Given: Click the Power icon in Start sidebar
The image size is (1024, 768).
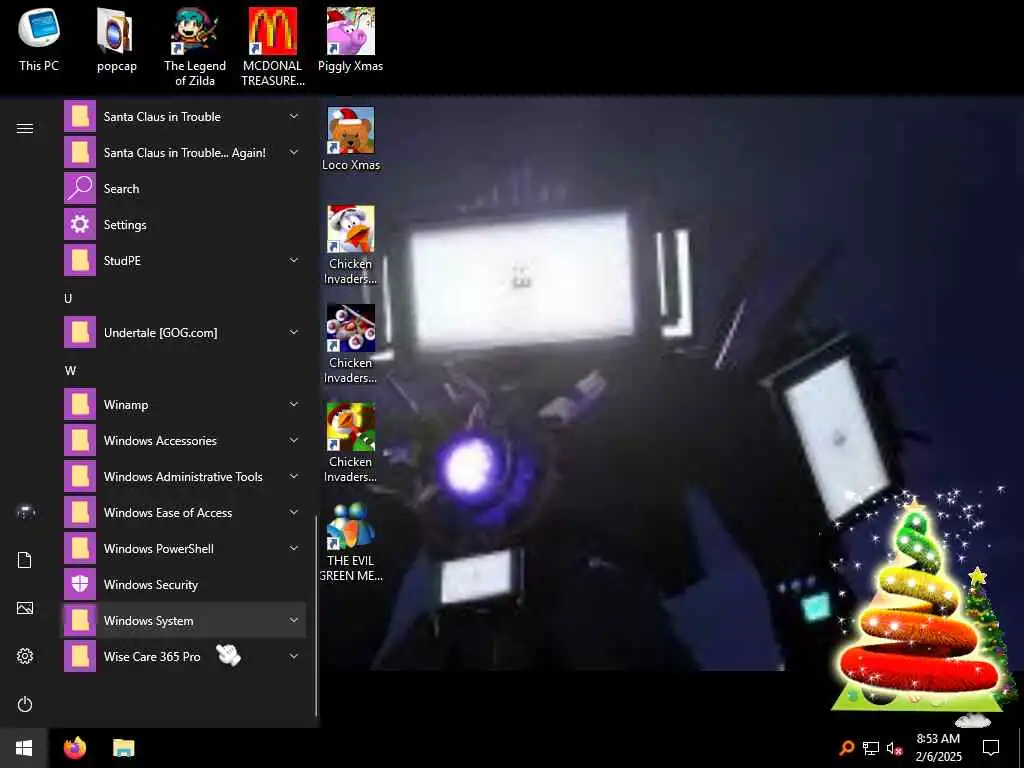Looking at the screenshot, I should pos(25,704).
